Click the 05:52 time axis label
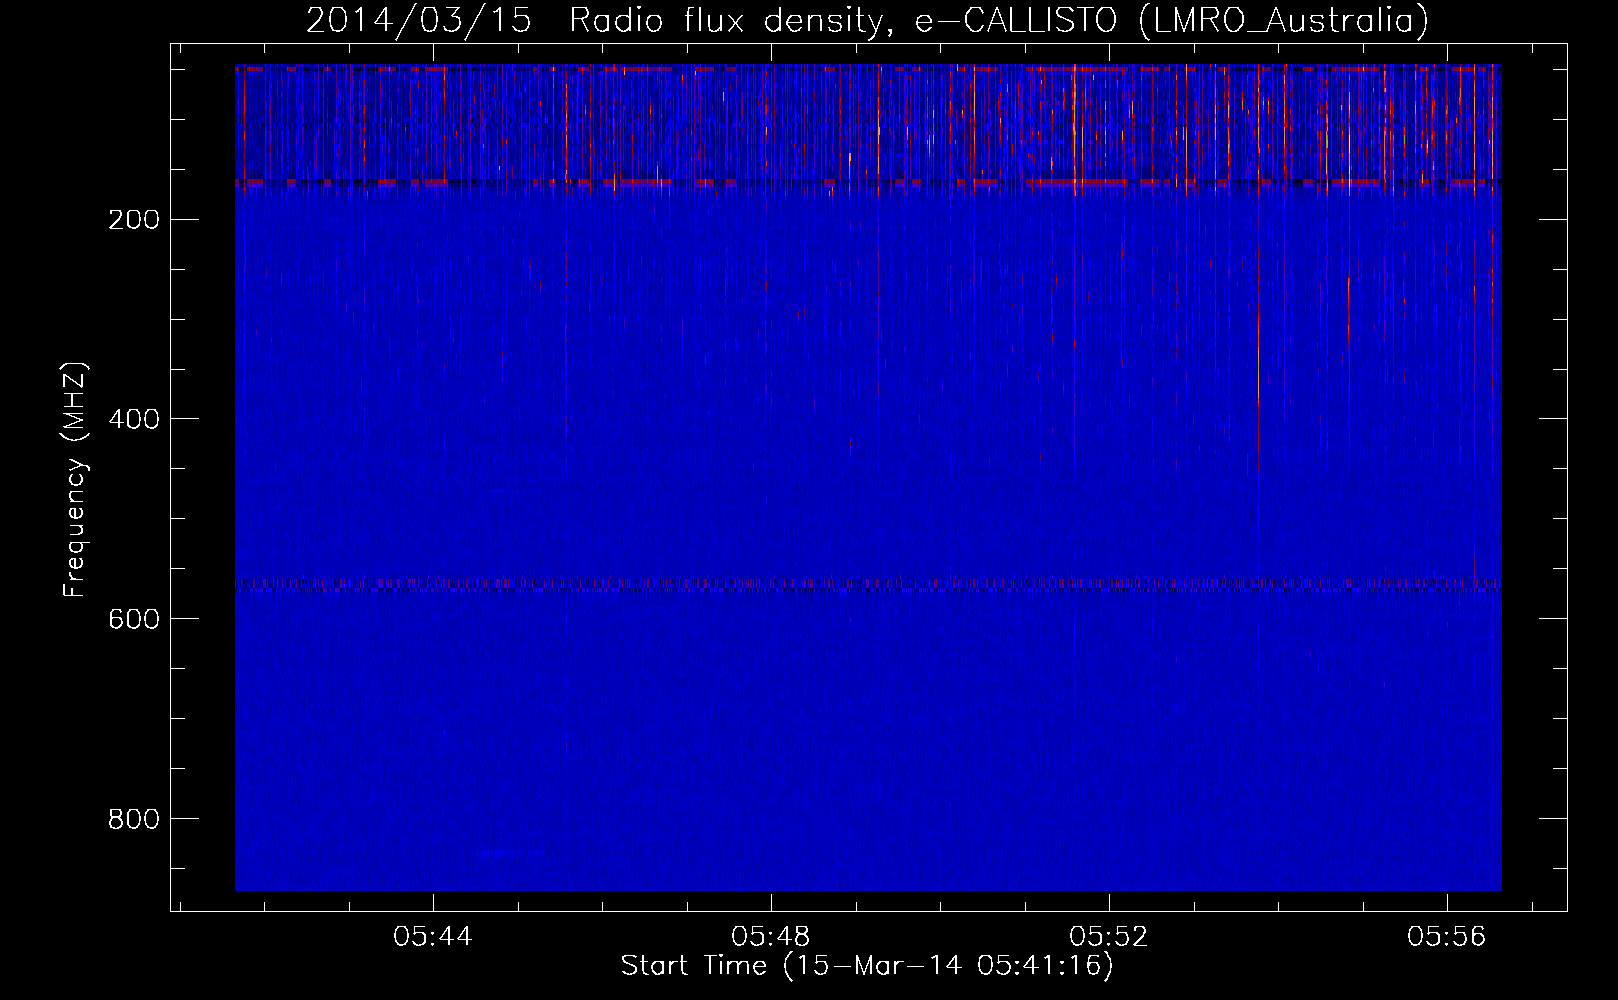Viewport: 1618px width, 1000px height. point(1108,937)
